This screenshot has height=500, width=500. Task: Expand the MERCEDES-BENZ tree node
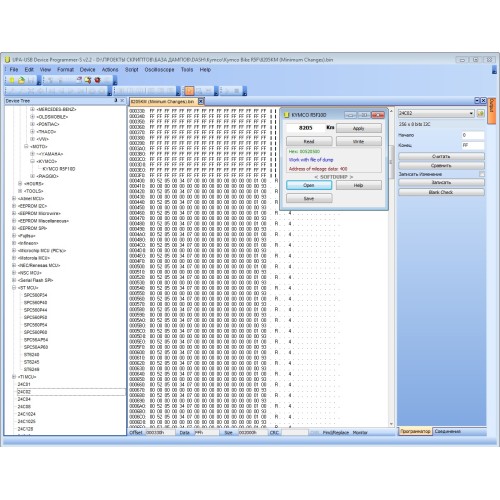pos(32,109)
